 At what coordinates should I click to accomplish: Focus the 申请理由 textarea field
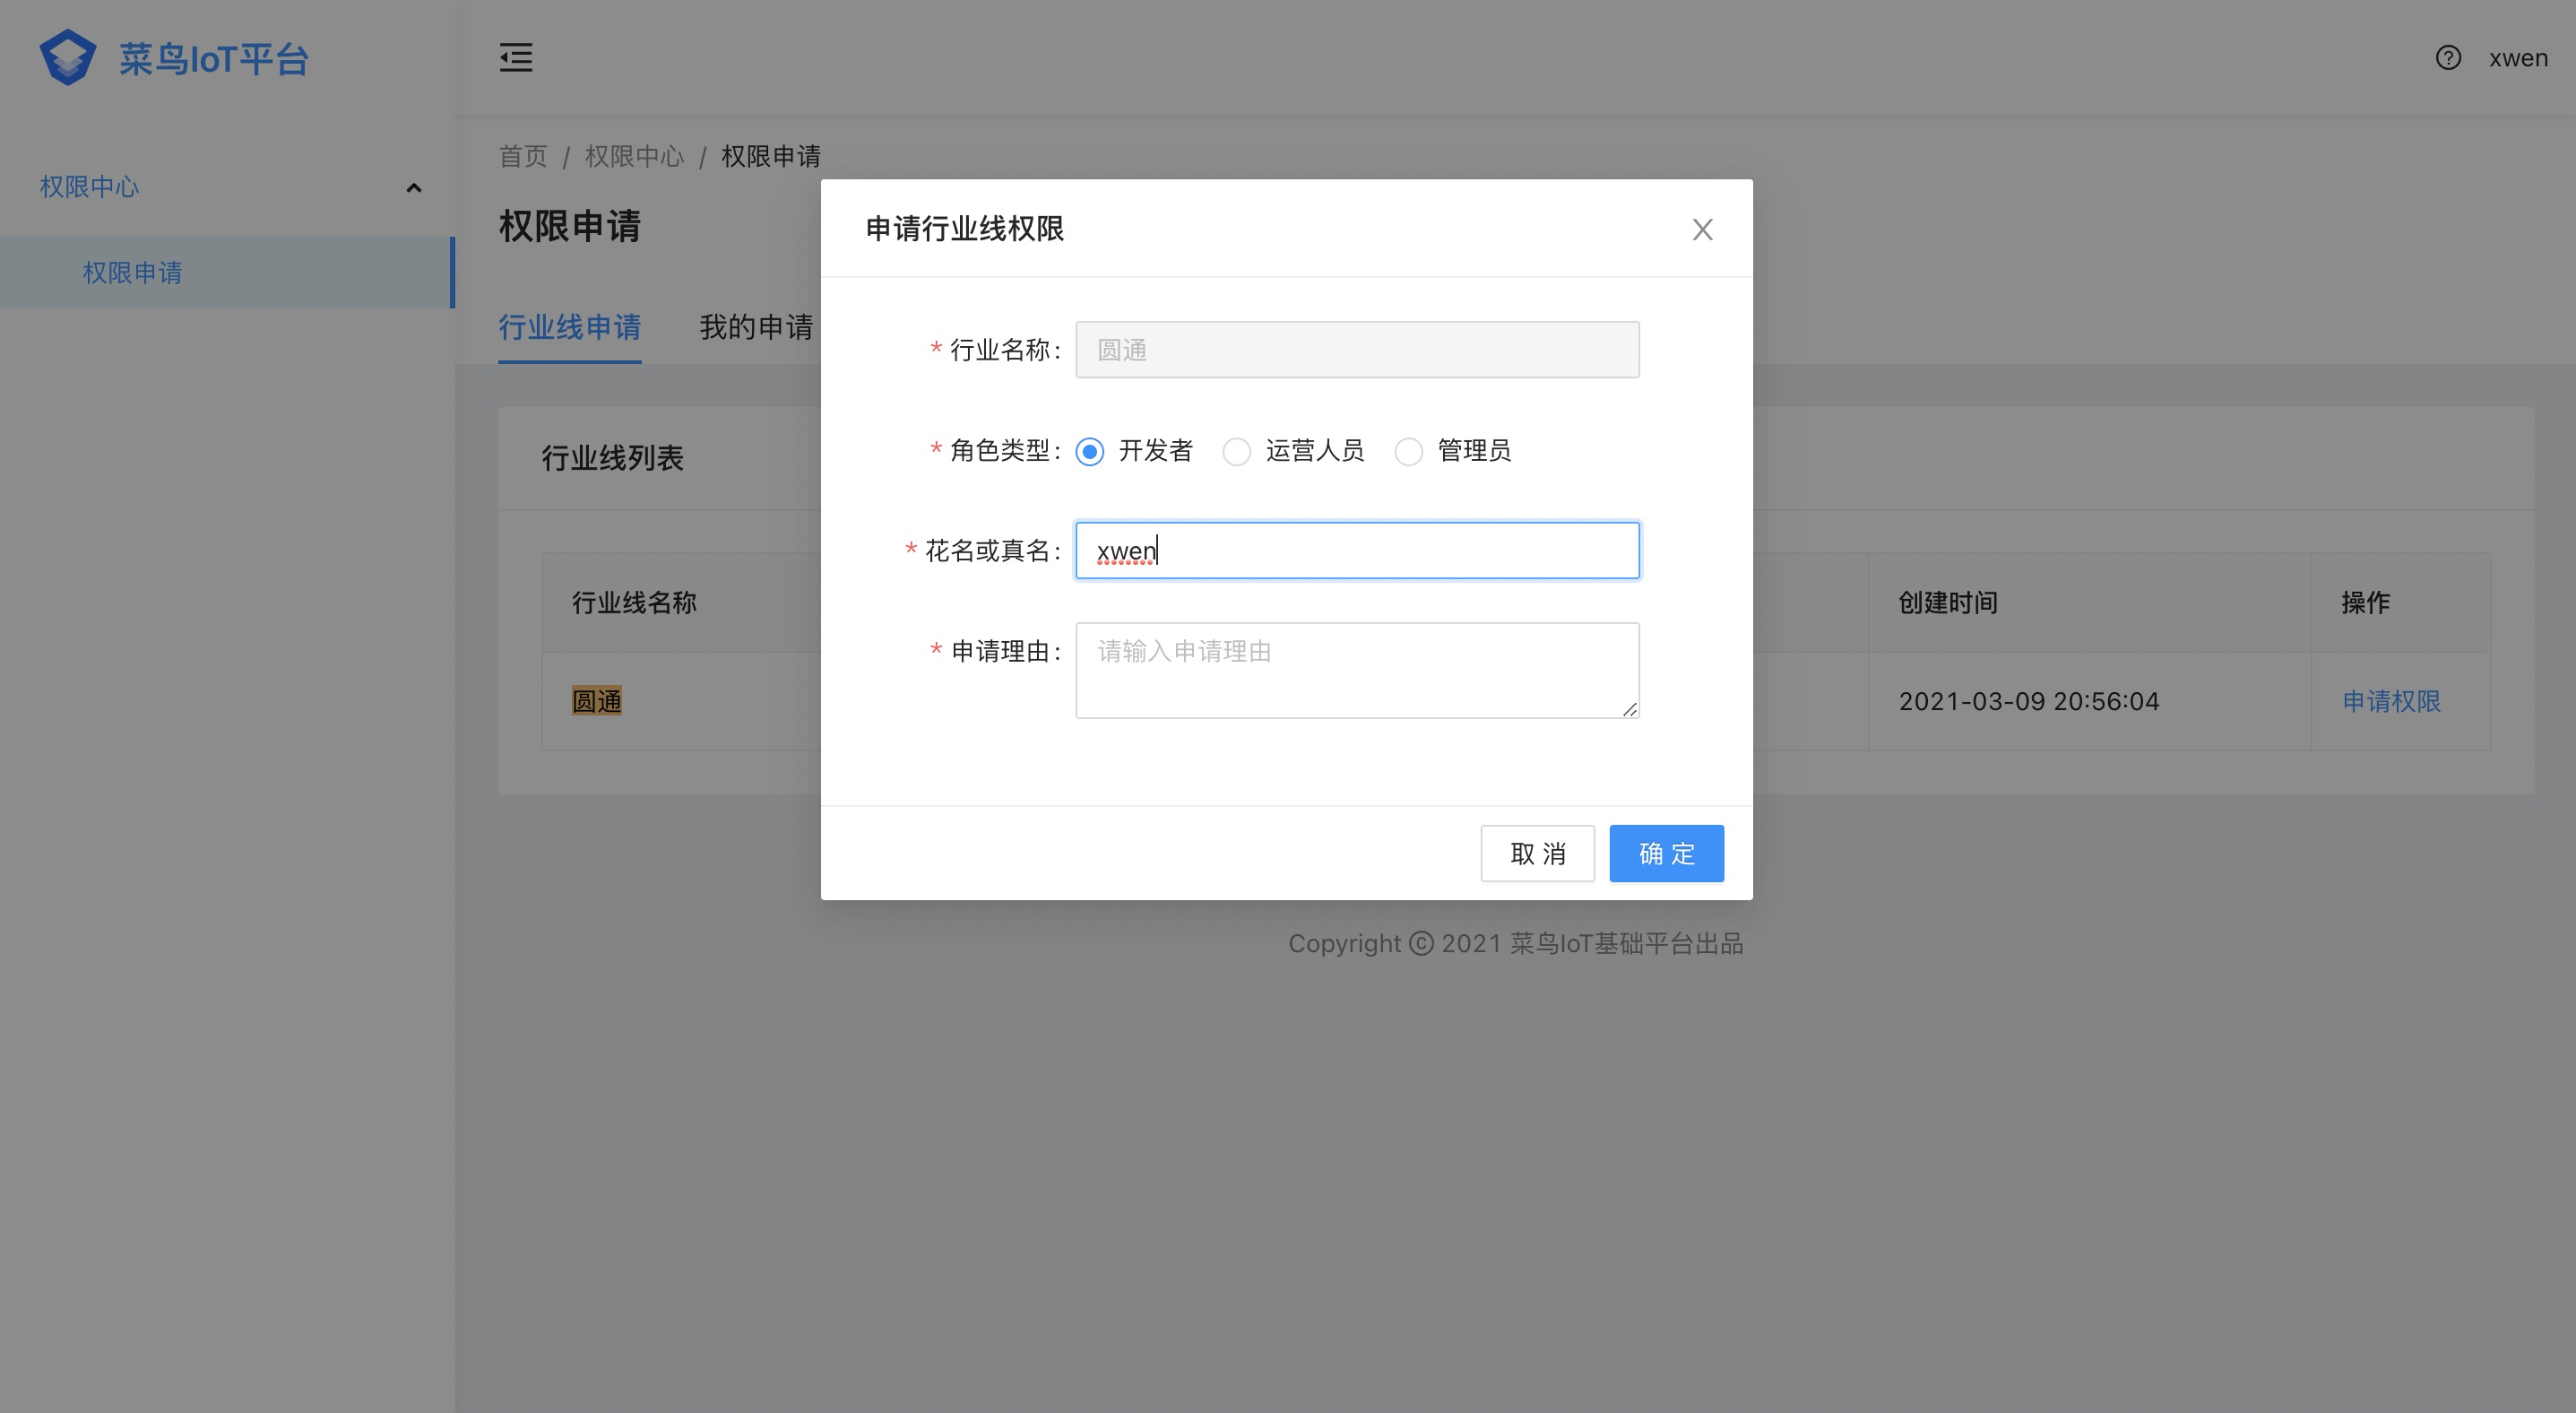1356,670
